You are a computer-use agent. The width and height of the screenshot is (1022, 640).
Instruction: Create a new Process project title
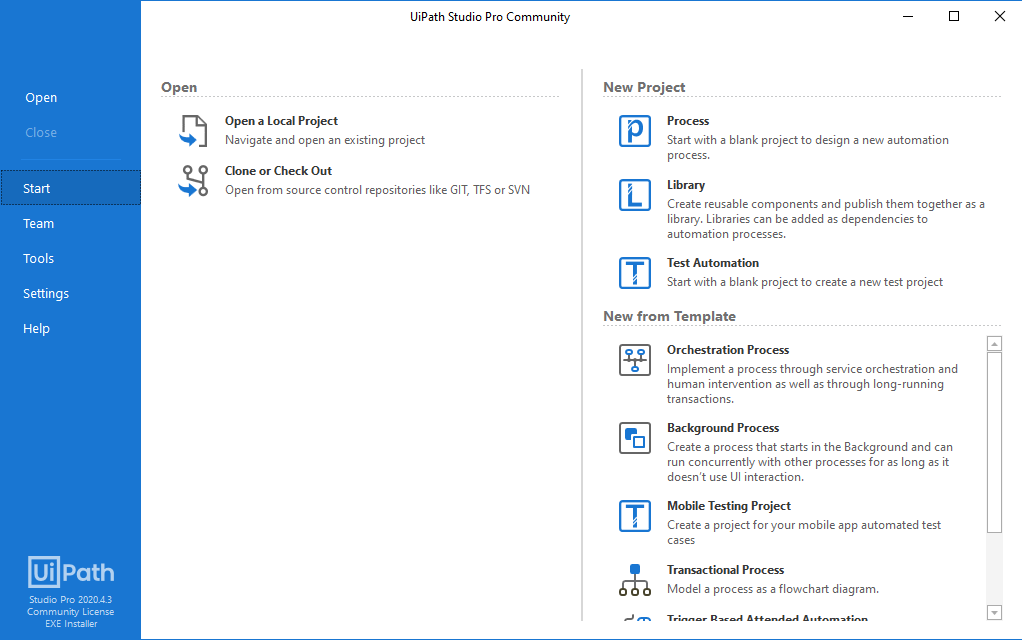[688, 121]
